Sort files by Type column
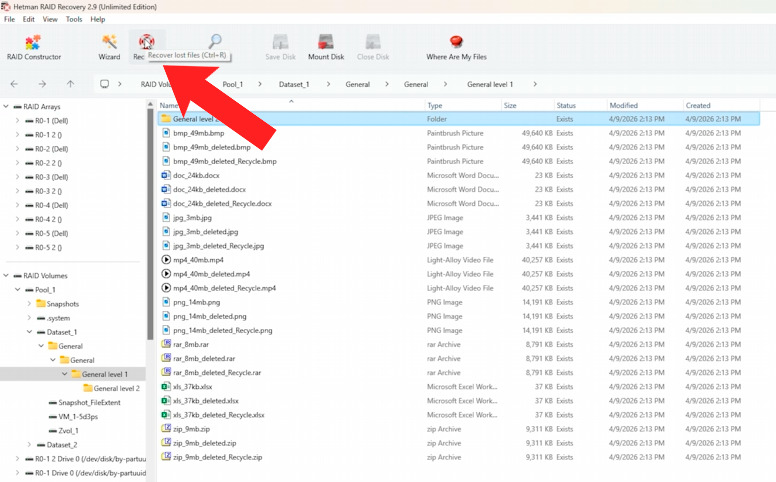Screen dimensions: 776x482 click(x=463, y=105)
